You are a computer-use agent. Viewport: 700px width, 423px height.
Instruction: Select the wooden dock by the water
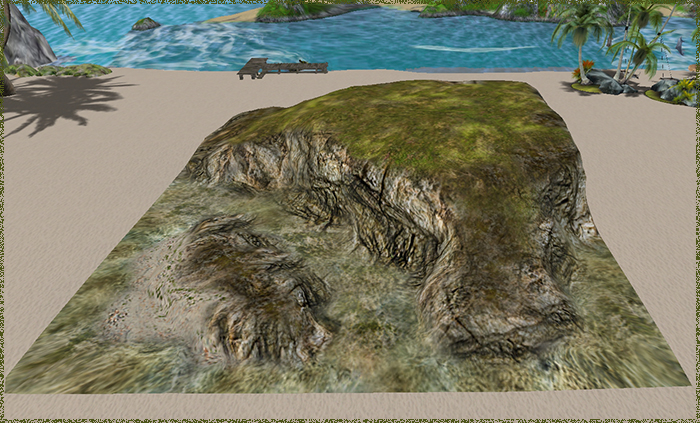[x=282, y=68]
